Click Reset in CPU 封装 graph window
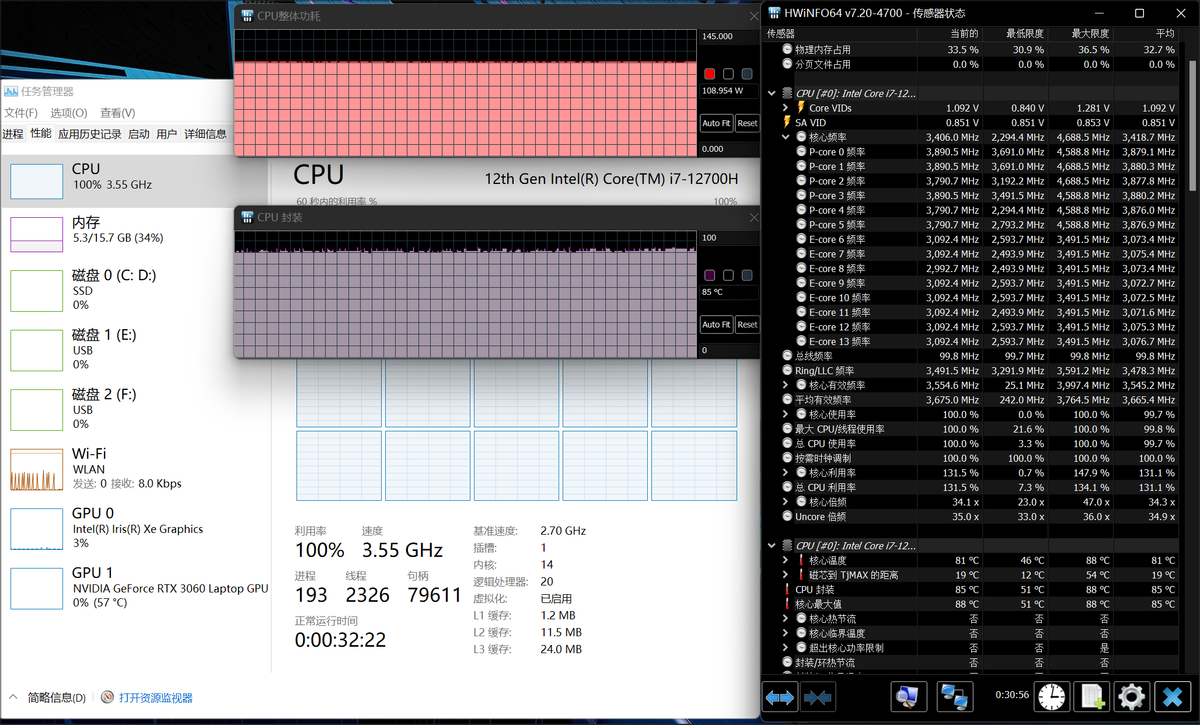Screen dimensions: 1200x725 coord(747,324)
